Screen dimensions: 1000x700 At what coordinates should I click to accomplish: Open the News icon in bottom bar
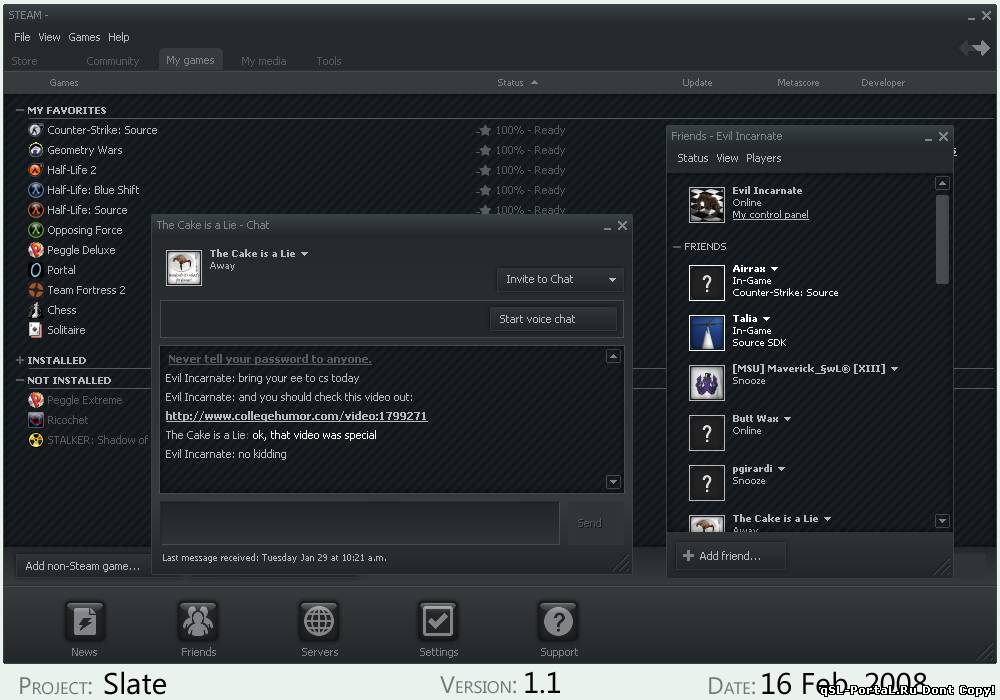coord(85,621)
